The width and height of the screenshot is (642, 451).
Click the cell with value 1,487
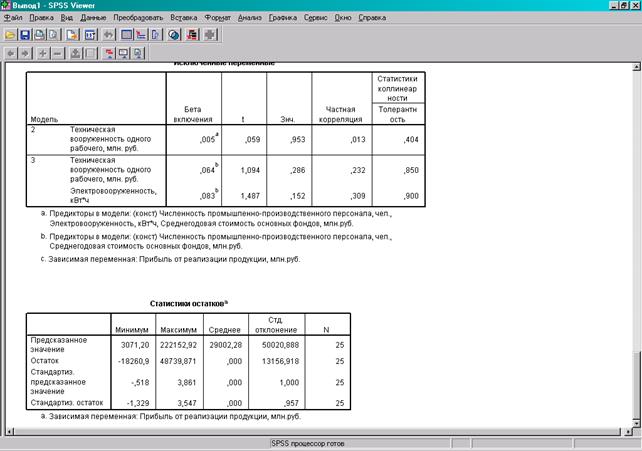tap(250, 196)
